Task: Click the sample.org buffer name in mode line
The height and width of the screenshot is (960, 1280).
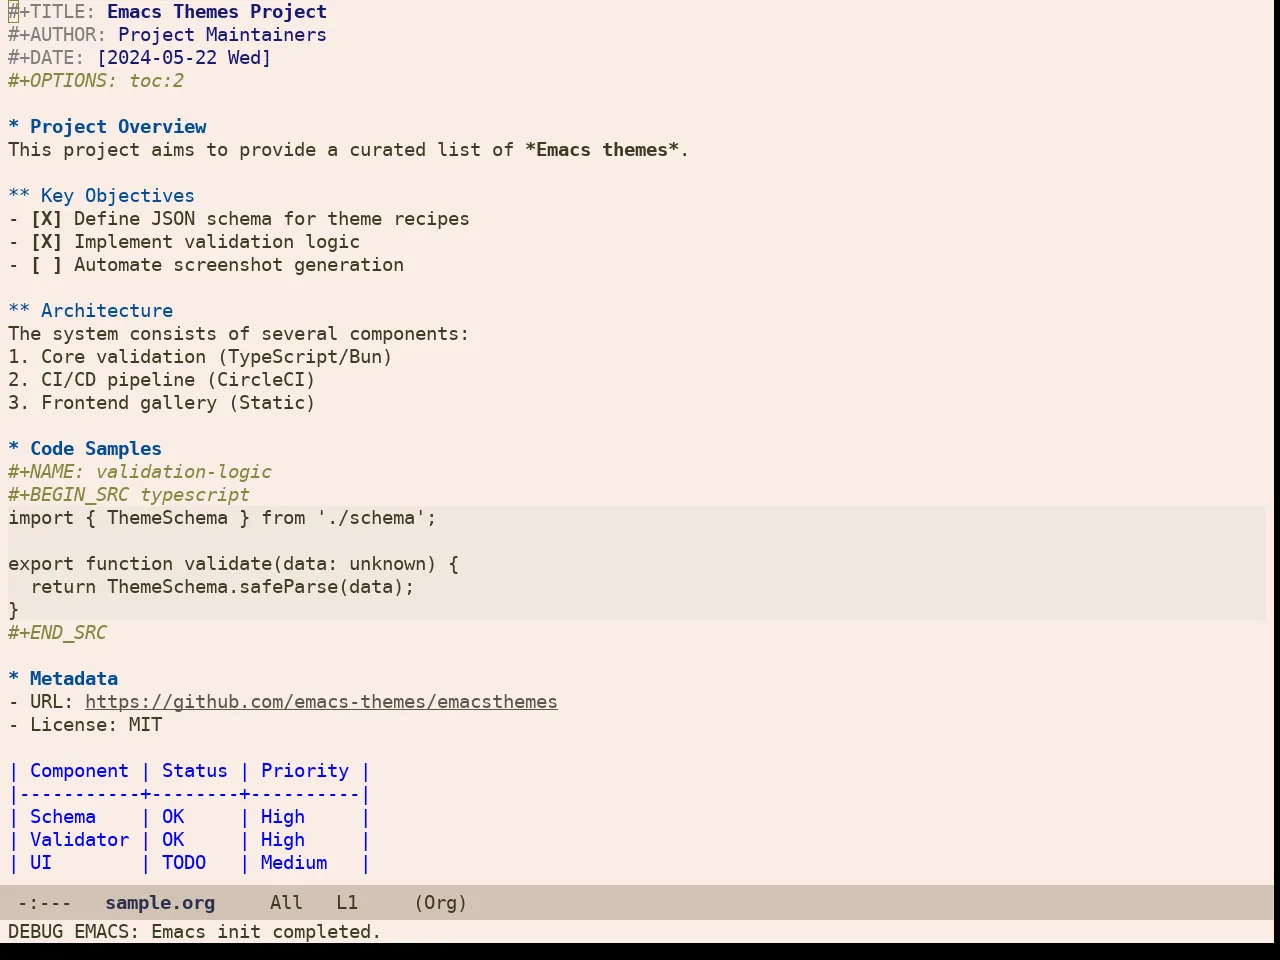Action: pos(160,903)
